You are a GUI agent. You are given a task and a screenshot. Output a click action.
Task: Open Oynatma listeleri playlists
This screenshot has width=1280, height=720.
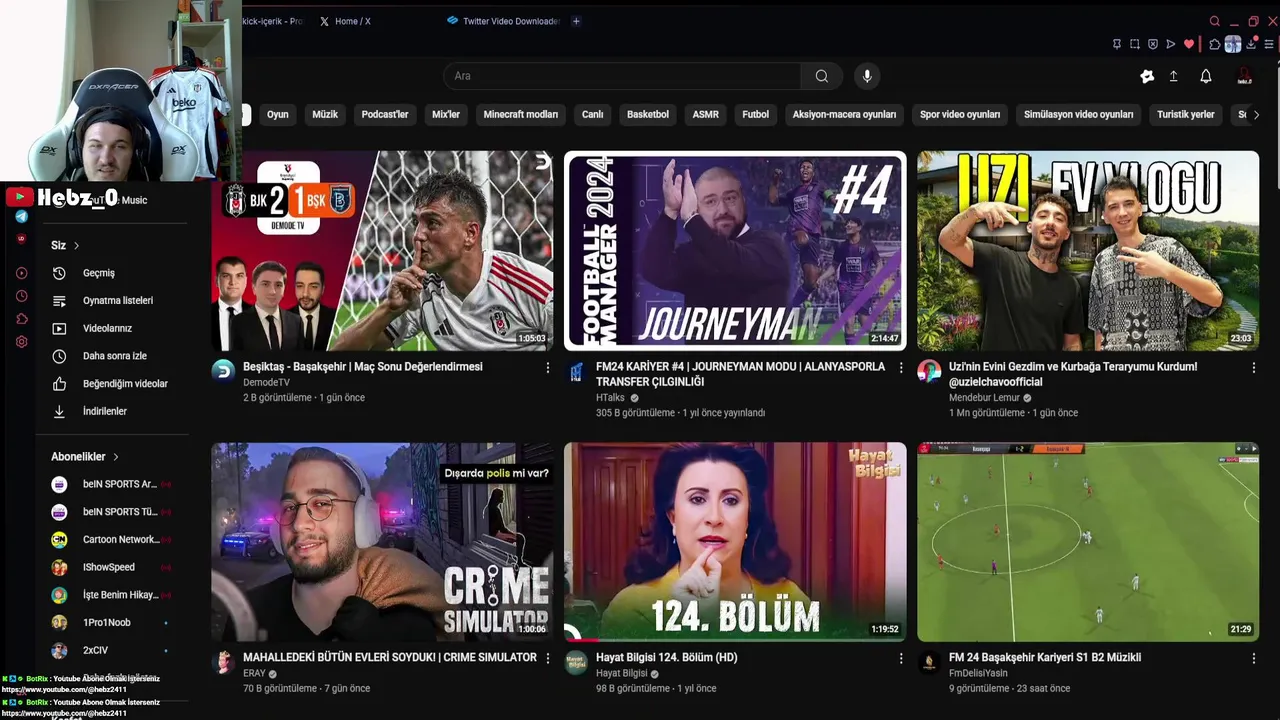[112, 301]
